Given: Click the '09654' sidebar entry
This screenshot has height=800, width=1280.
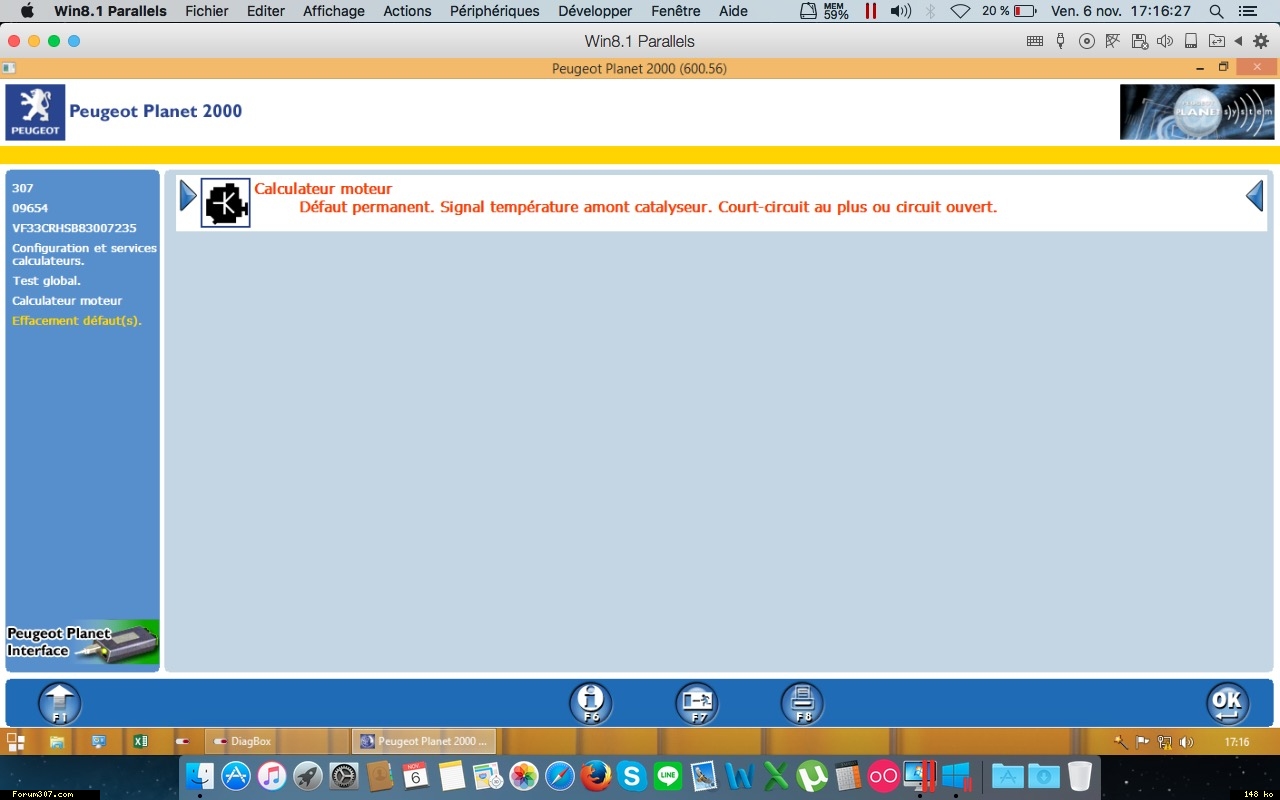Looking at the screenshot, I should (x=30, y=208).
